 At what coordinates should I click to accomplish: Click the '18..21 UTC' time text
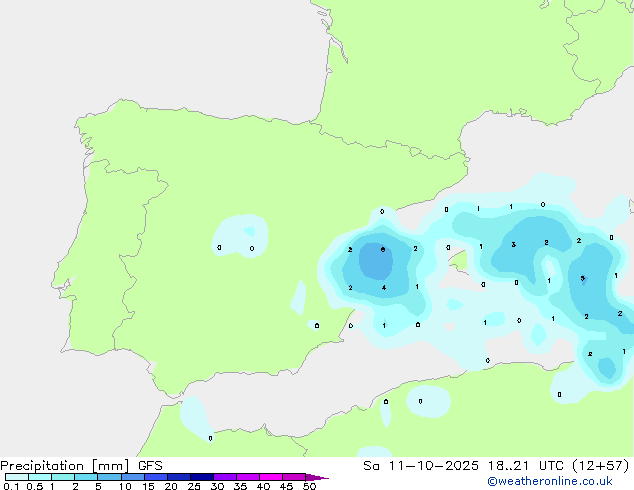528,466
